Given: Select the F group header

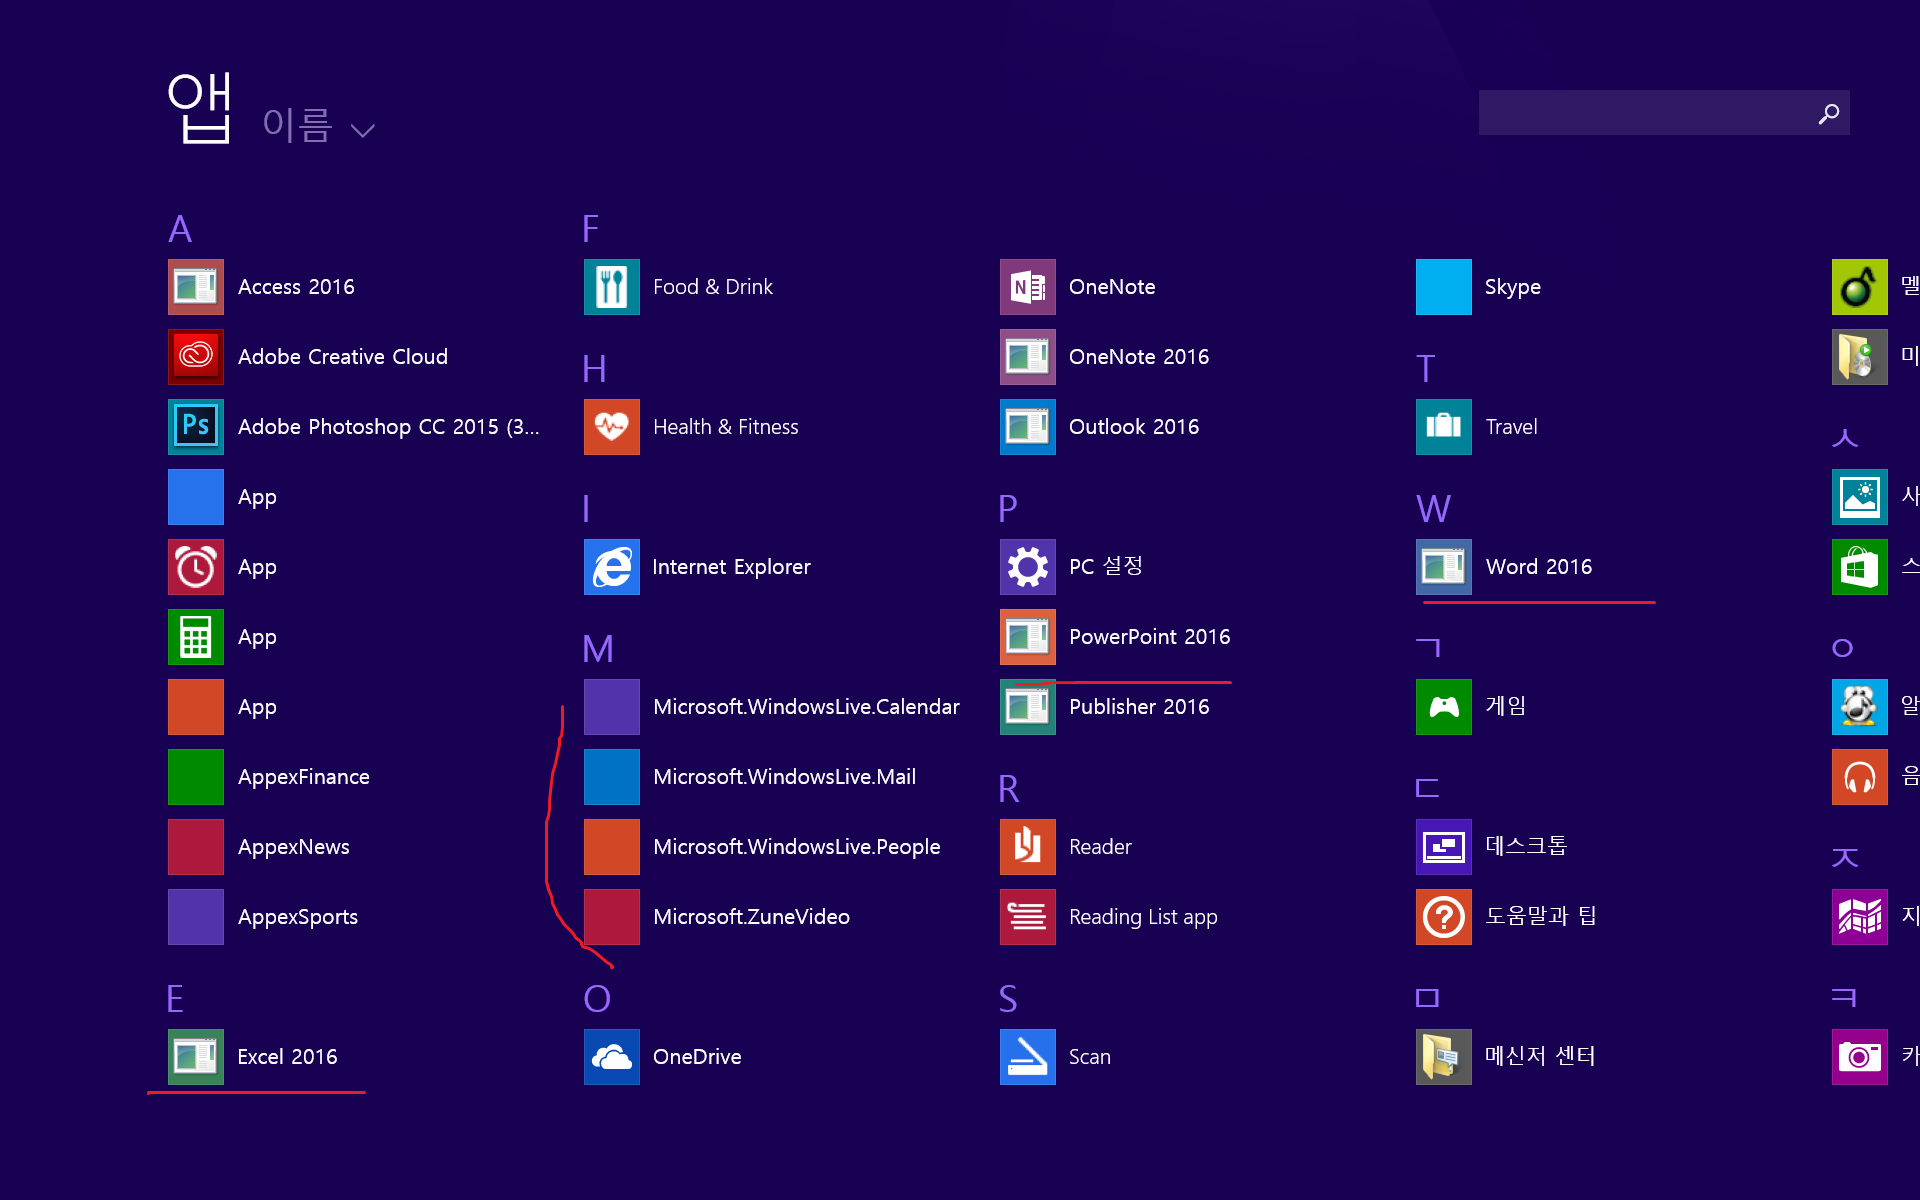Looking at the screenshot, I should [591, 229].
